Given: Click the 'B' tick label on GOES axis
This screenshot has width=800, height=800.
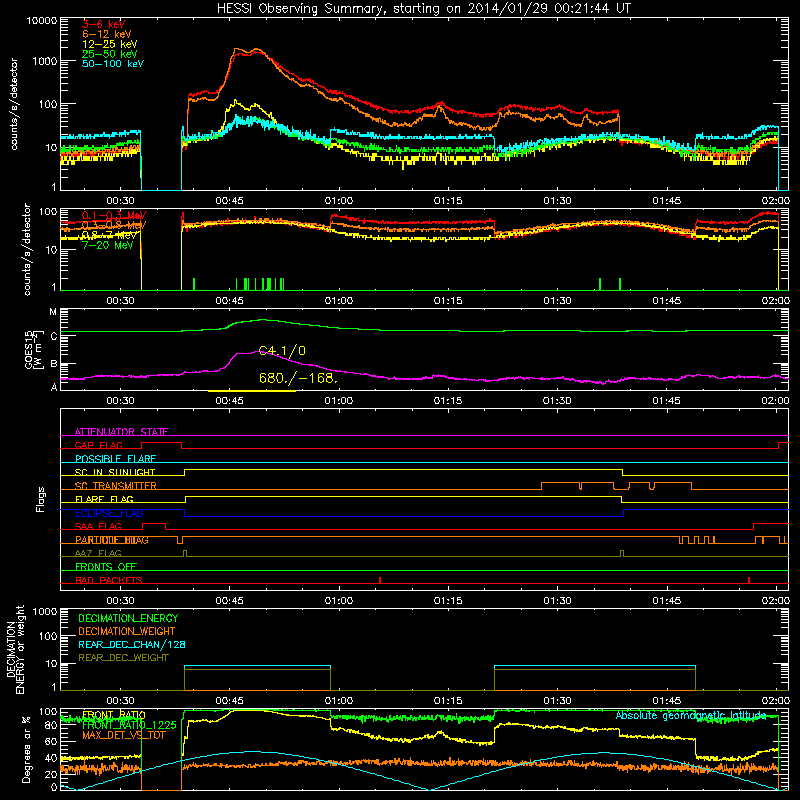Looking at the screenshot, I should [x=54, y=364].
